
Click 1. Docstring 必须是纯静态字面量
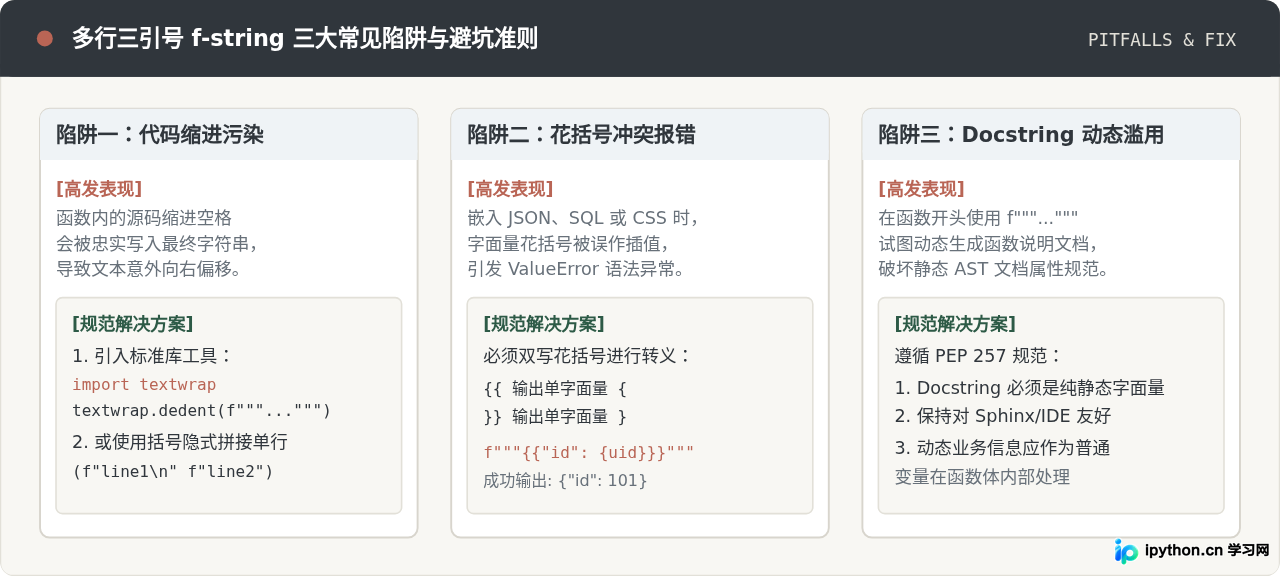click(1029, 388)
